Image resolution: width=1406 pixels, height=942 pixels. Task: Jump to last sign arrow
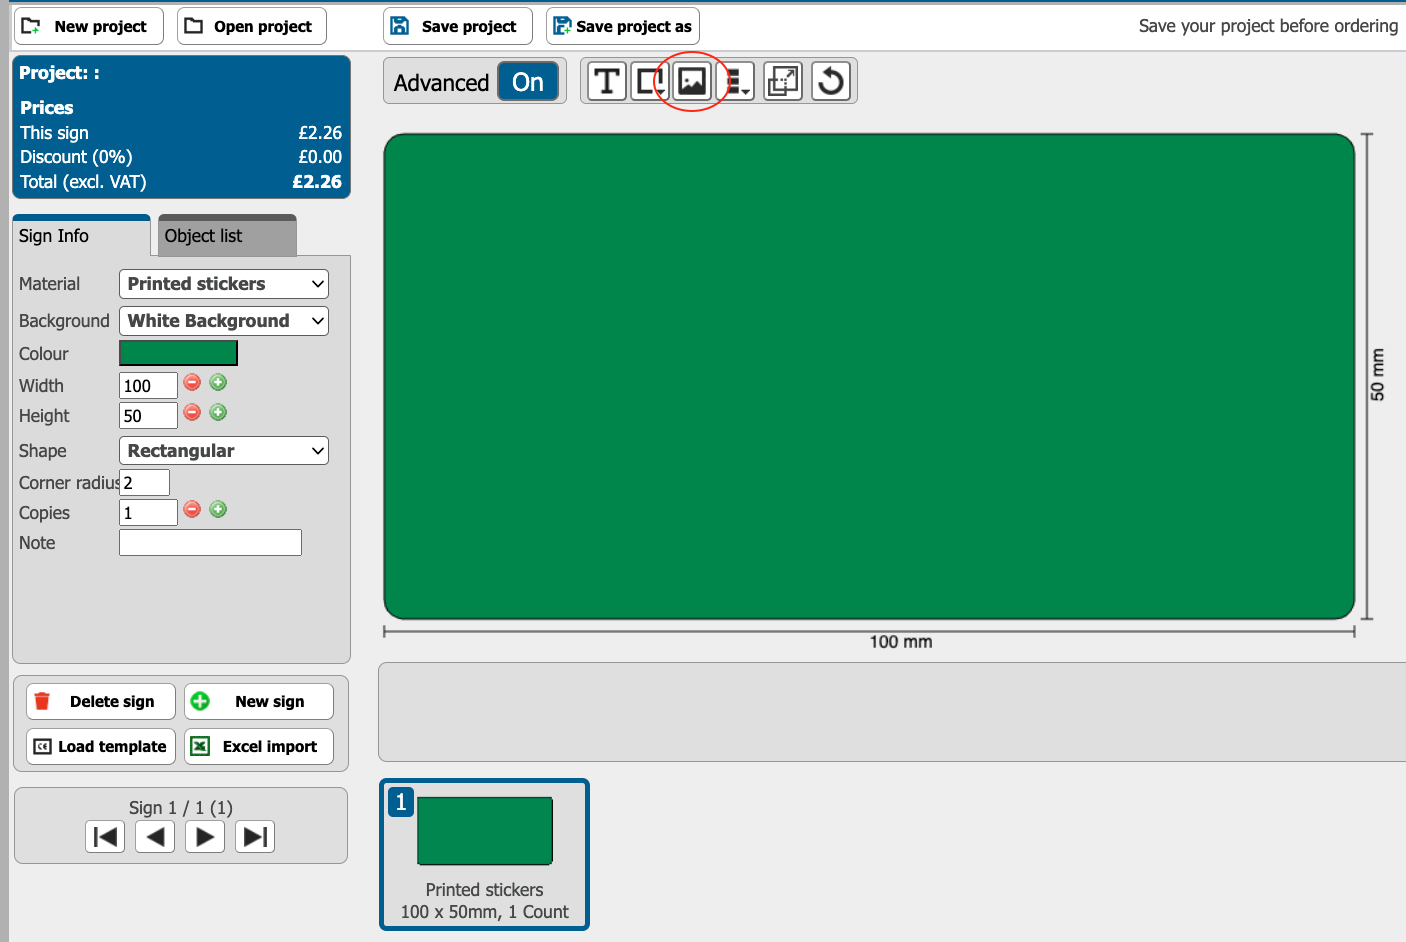pyautogui.click(x=255, y=837)
